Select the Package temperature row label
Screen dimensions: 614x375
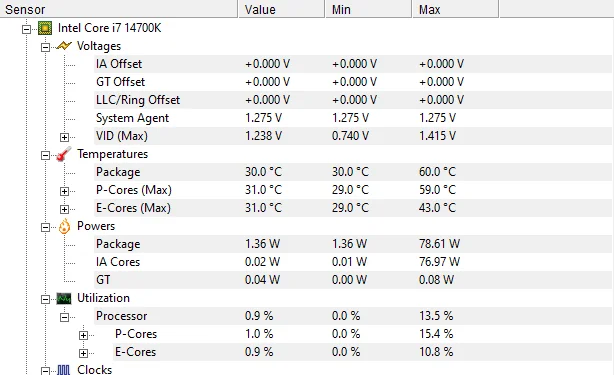118,172
